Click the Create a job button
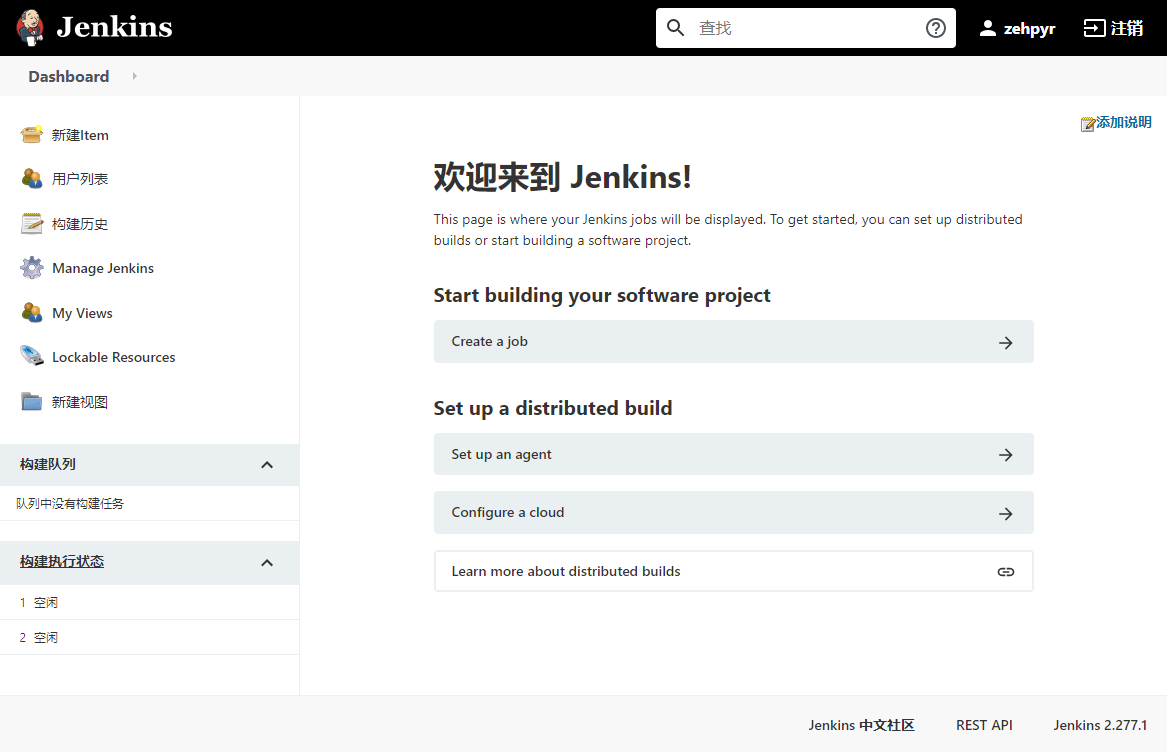 (x=733, y=342)
